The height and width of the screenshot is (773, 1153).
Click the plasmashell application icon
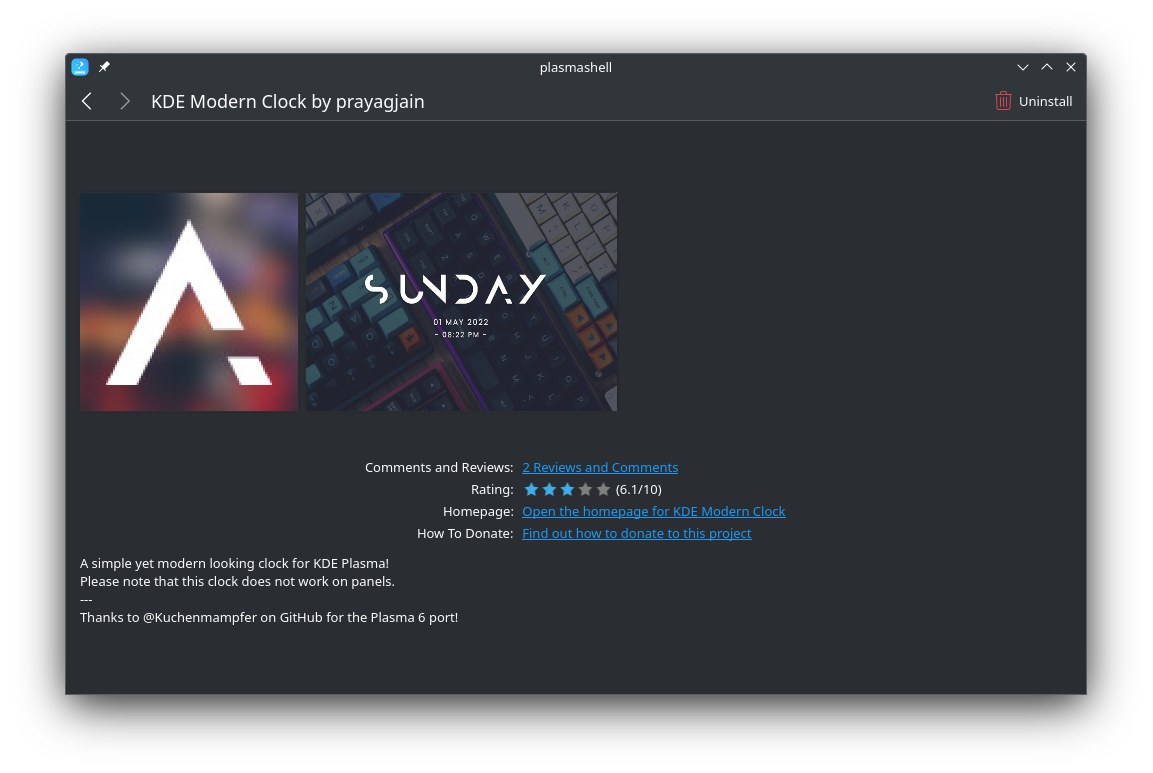[79, 66]
